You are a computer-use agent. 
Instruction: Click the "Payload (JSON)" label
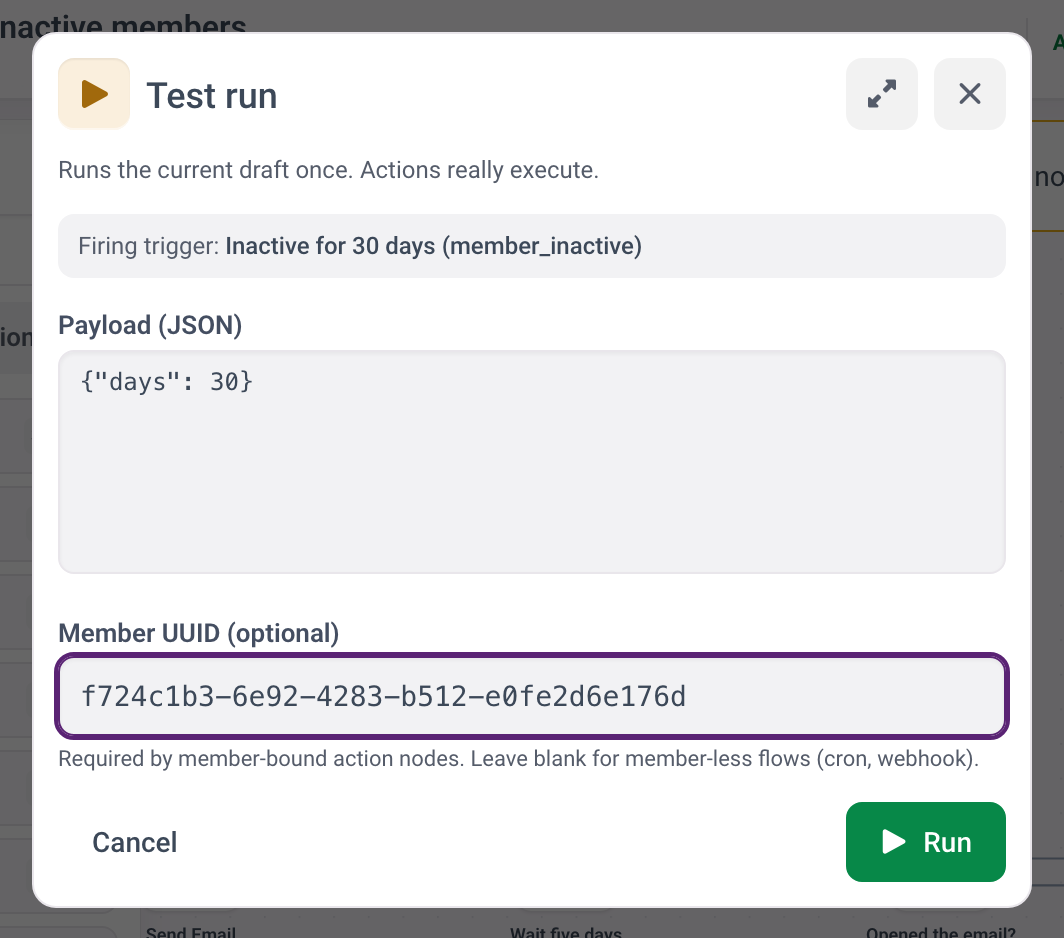point(150,325)
